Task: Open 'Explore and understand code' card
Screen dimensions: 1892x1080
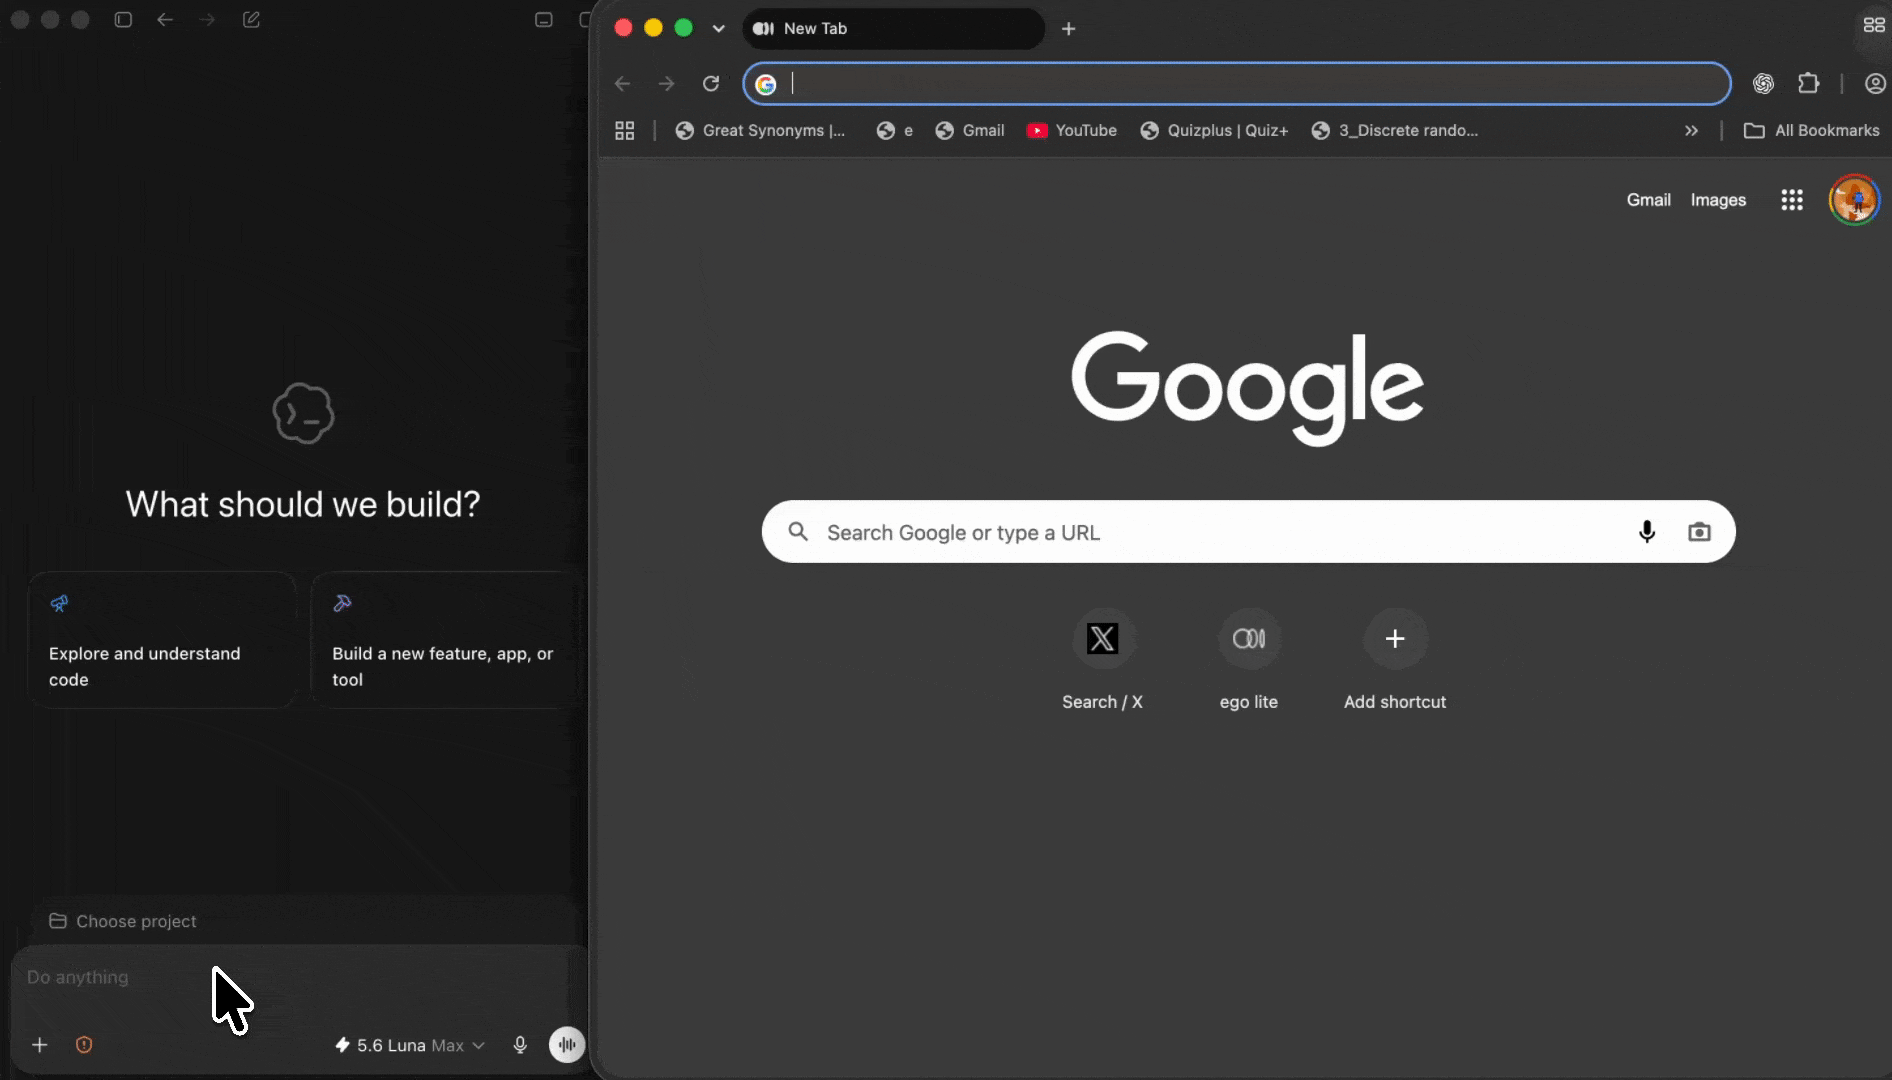Action: click(x=162, y=640)
